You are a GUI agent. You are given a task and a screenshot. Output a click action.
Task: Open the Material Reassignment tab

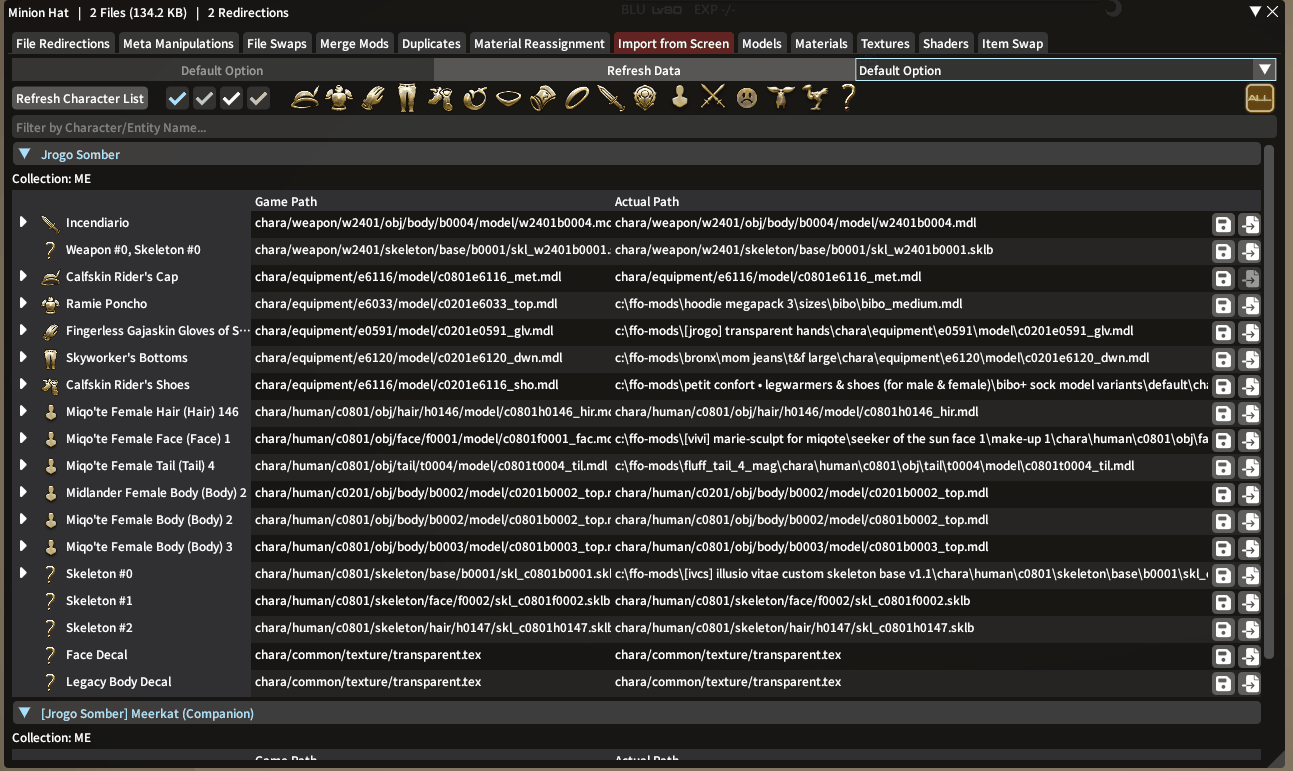coord(539,44)
